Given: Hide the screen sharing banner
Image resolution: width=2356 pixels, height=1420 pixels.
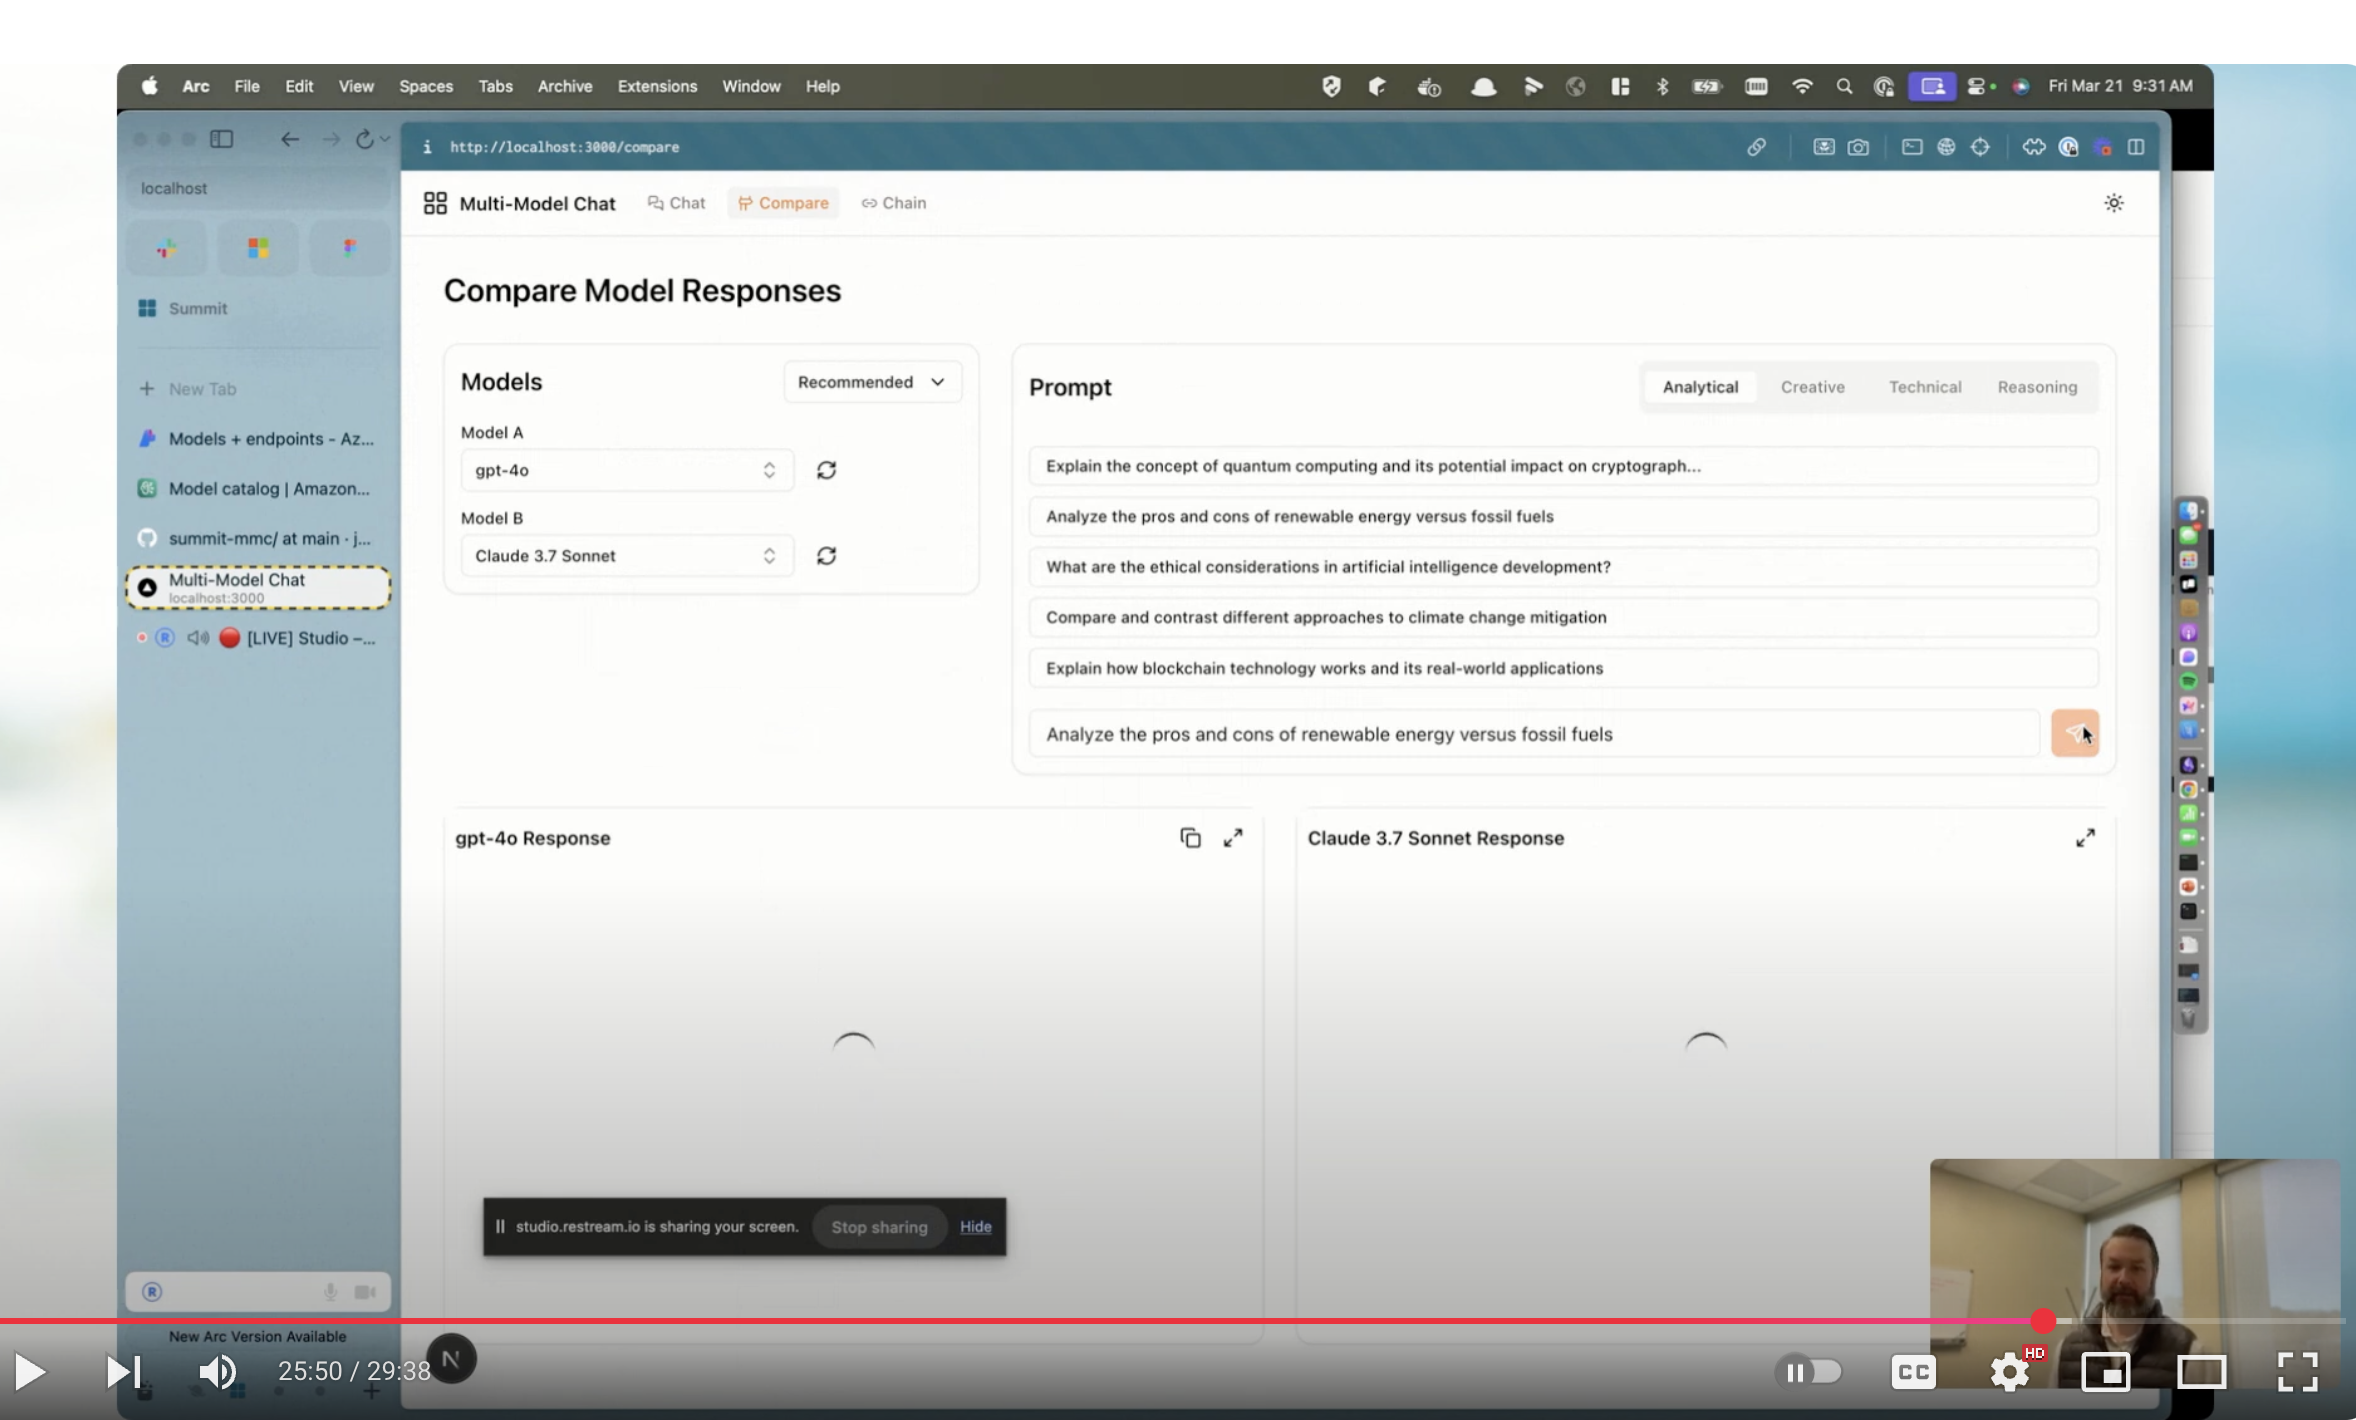Looking at the screenshot, I should (x=975, y=1226).
